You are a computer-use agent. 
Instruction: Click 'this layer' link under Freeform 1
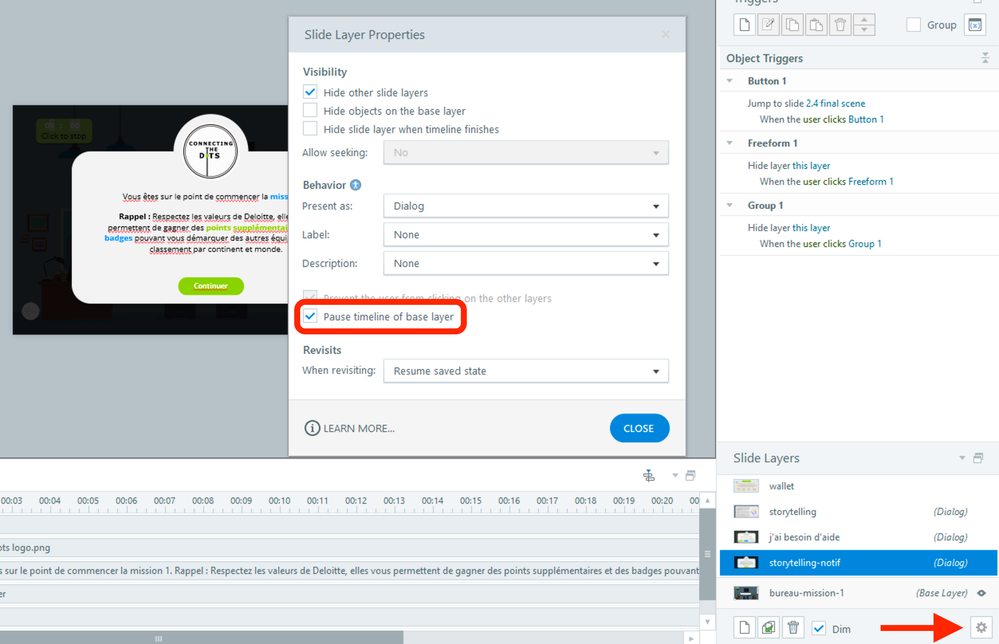(811, 166)
